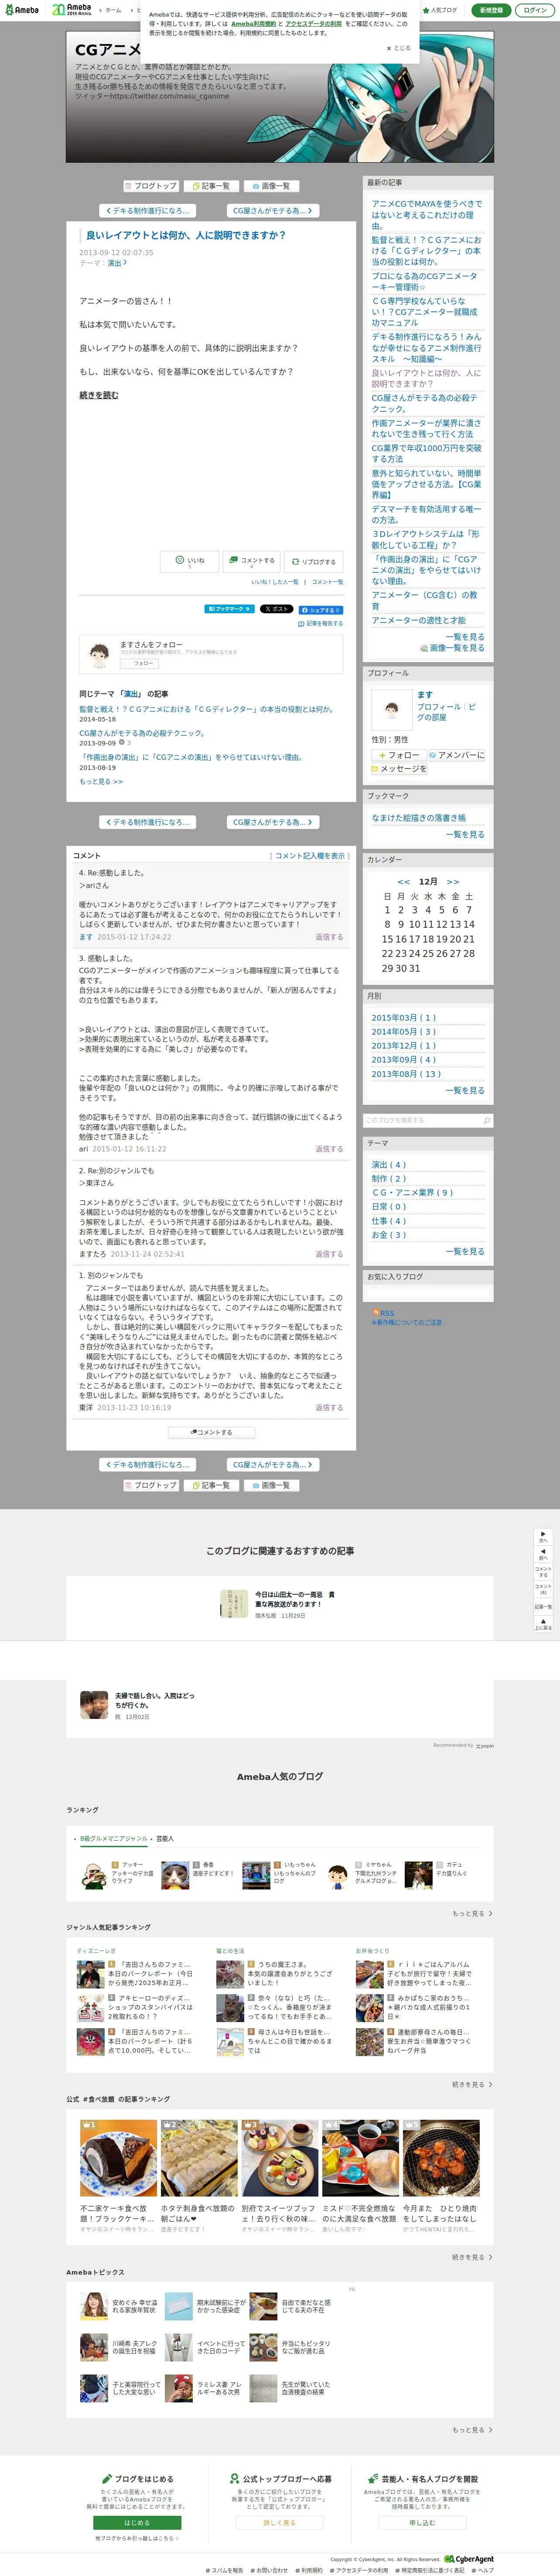Click profile avatar thumbnail in sidebar

point(391,709)
